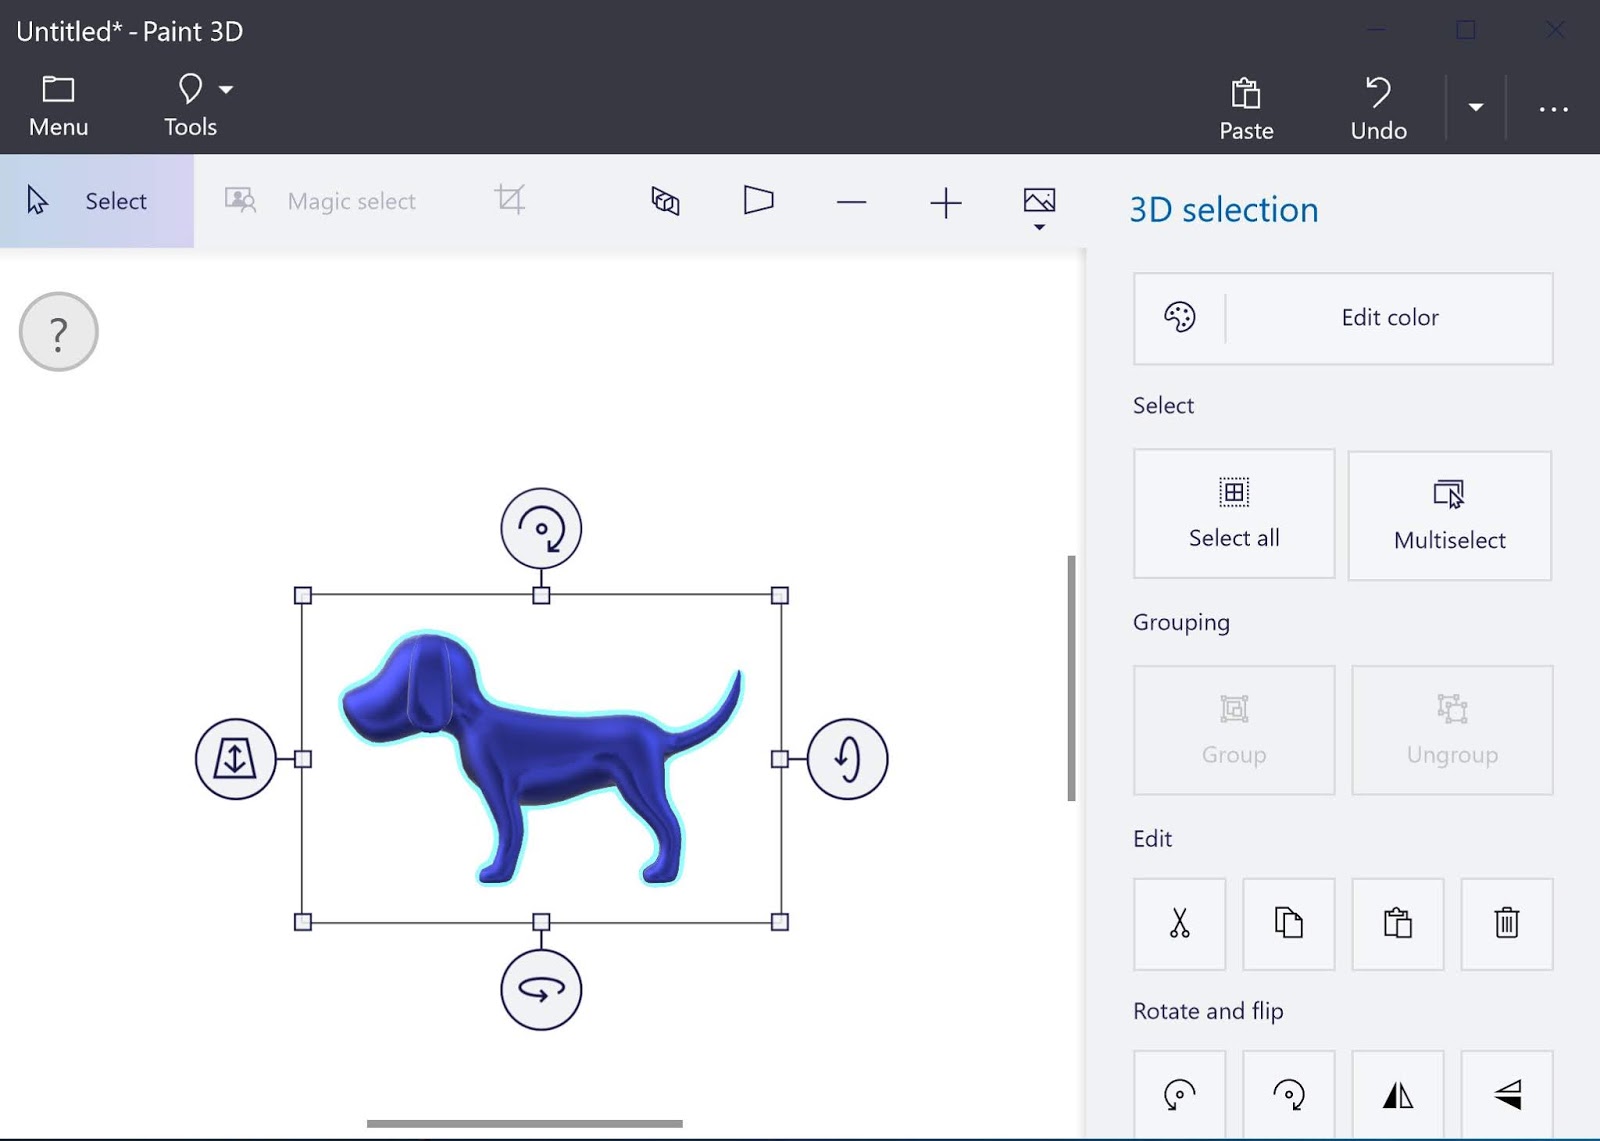Zoom in on the canvas
Image resolution: width=1600 pixels, height=1141 pixels.
[945, 202]
